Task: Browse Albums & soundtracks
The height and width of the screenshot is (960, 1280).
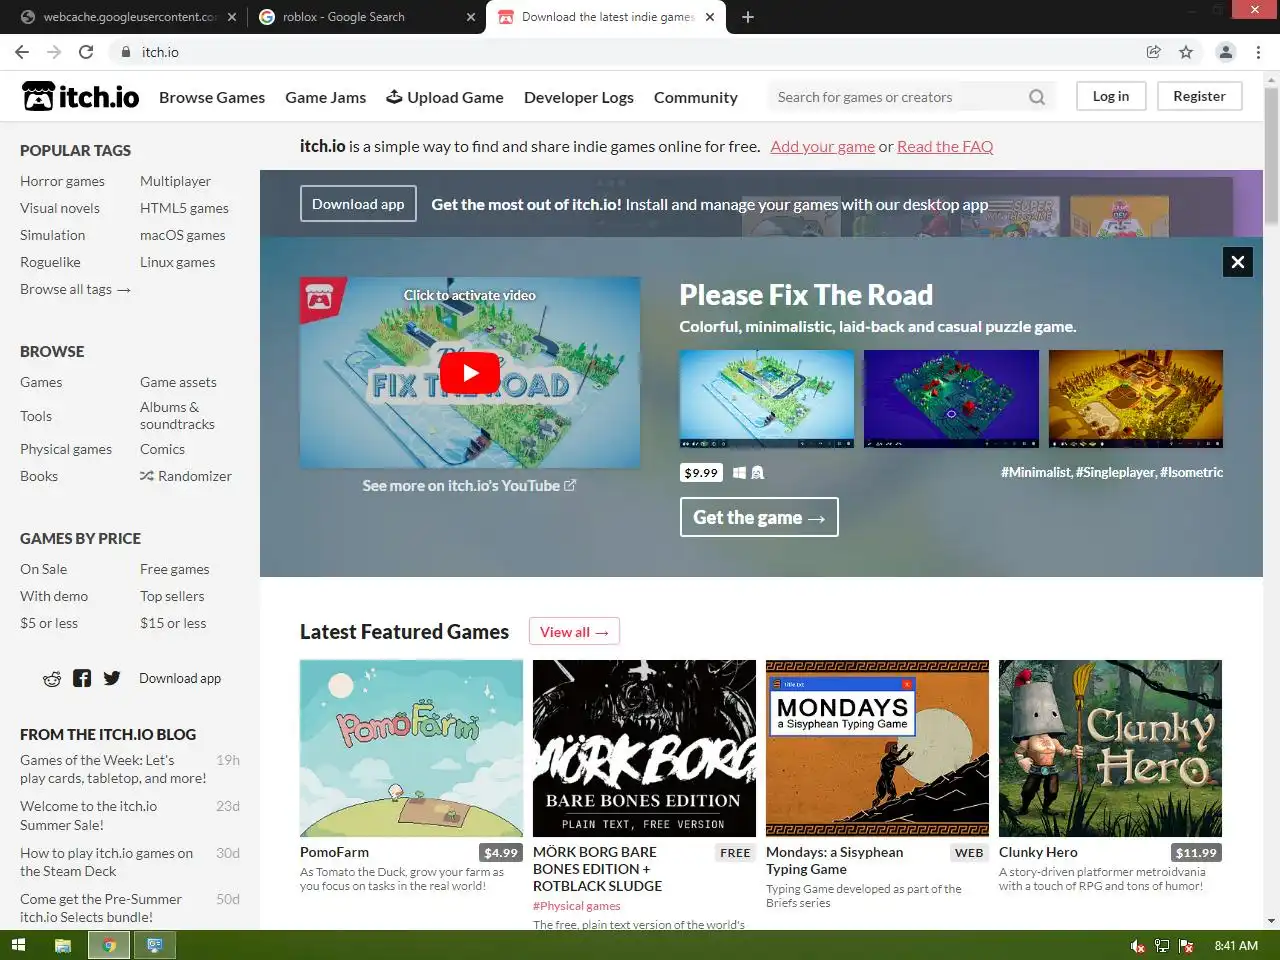Action: pos(177,415)
